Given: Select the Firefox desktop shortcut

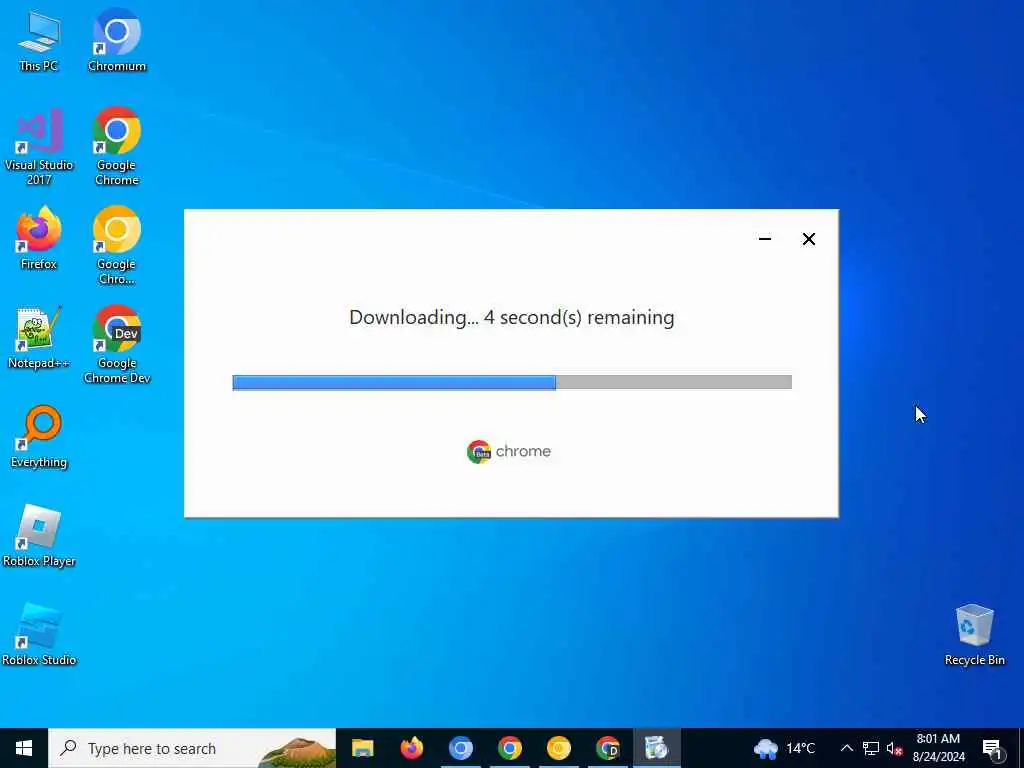Looking at the screenshot, I should [39, 238].
